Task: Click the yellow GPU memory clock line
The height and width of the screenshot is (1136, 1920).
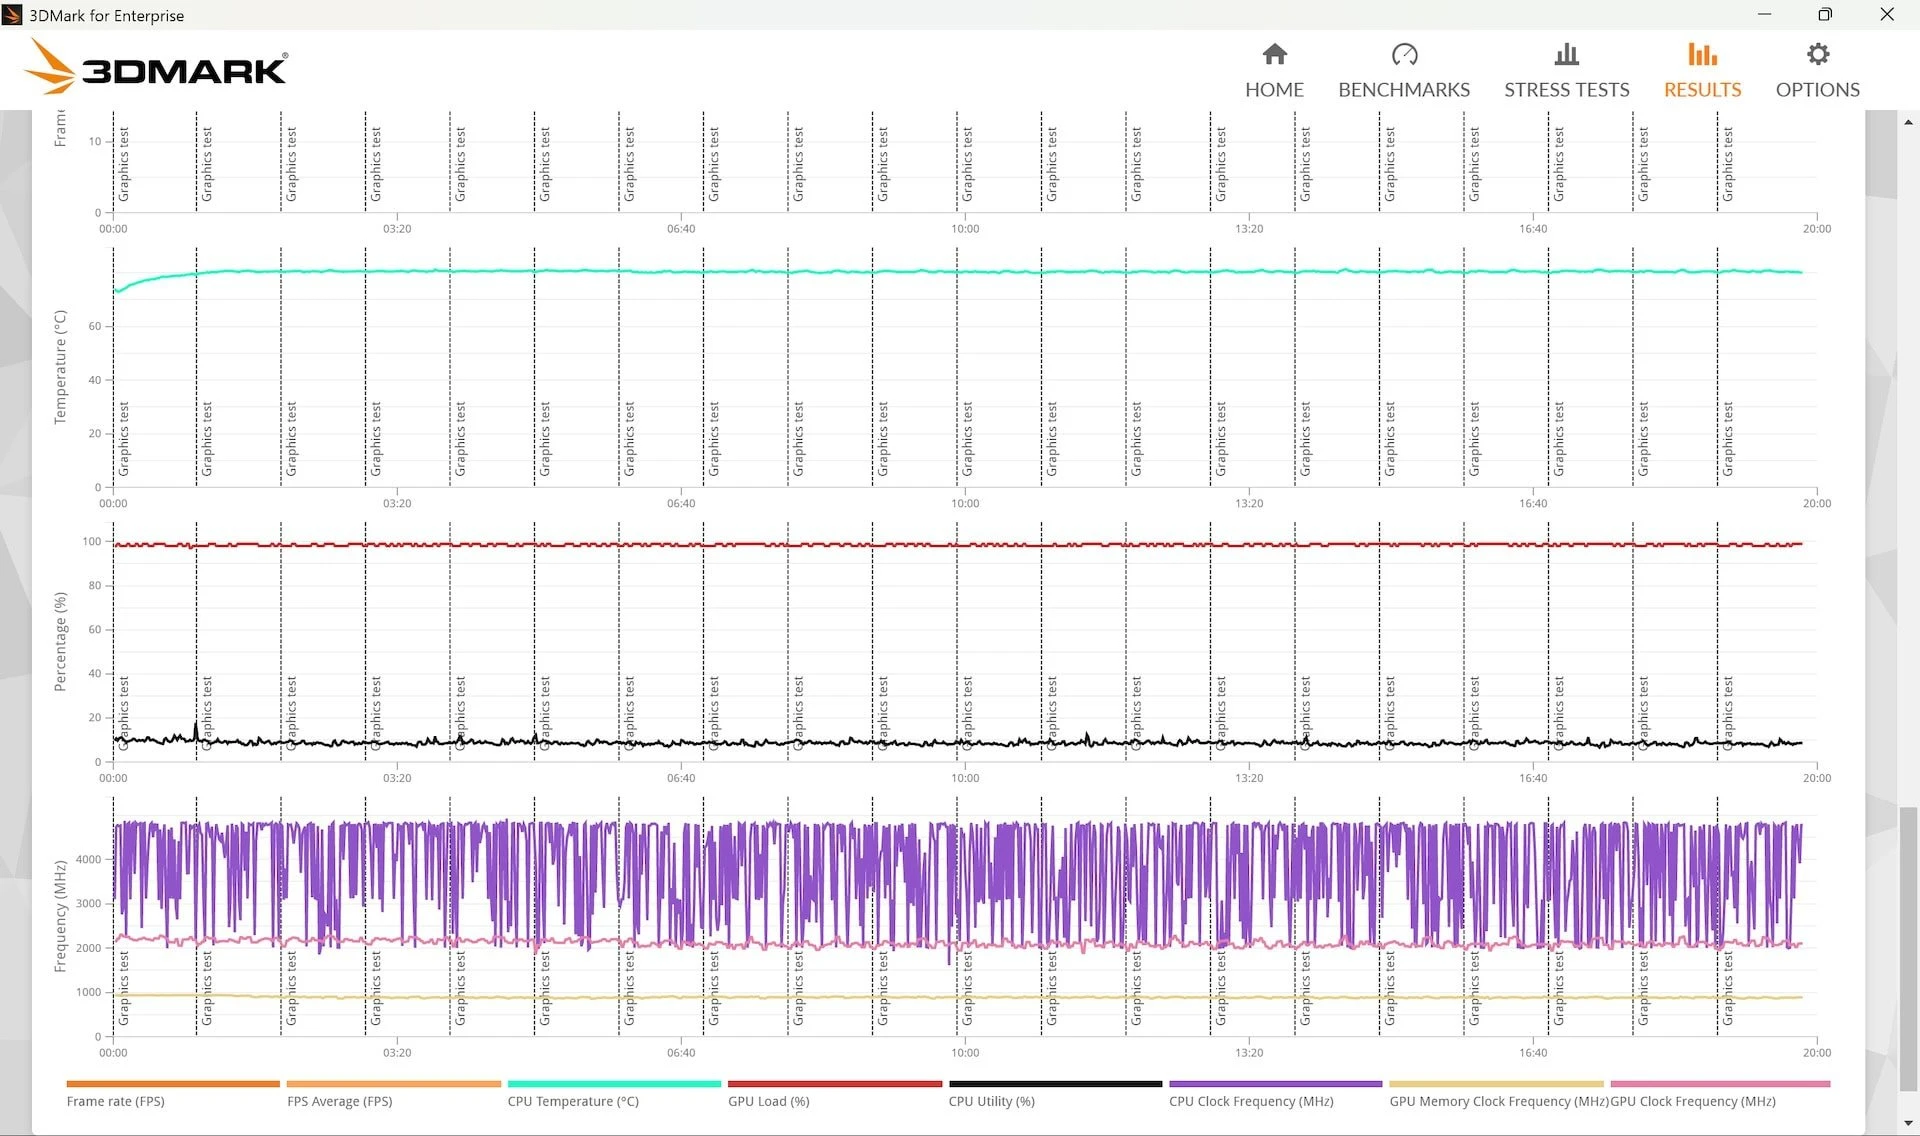Action: pos(960,997)
